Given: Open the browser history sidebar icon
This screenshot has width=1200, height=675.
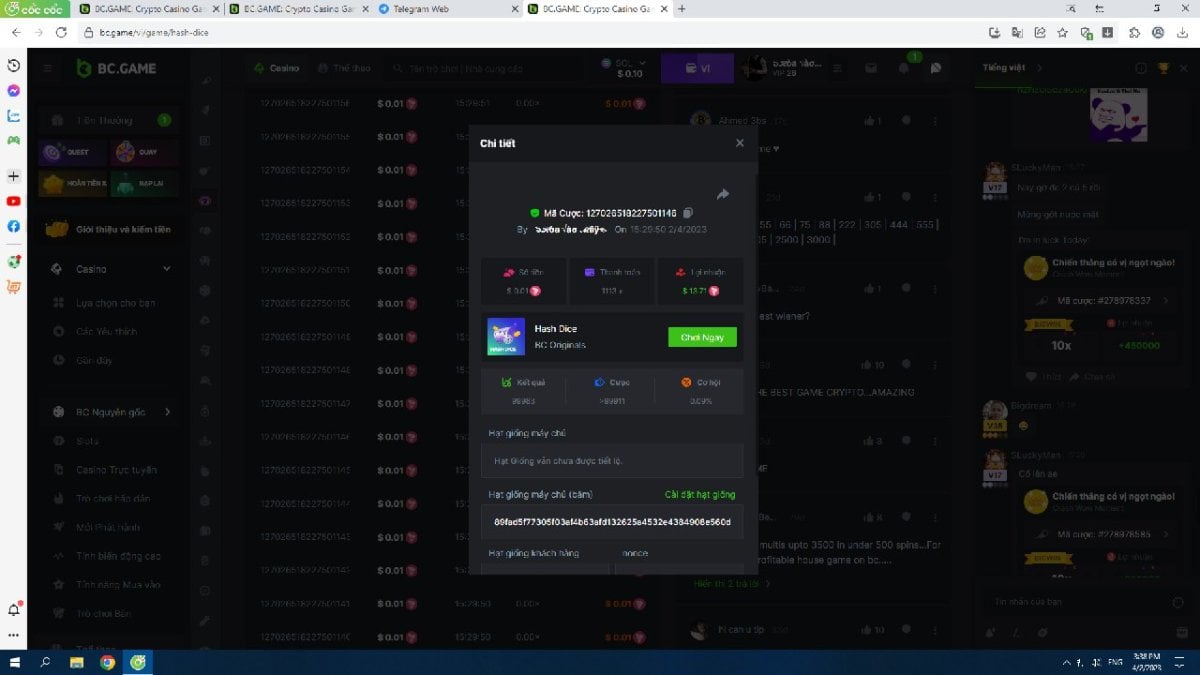Looking at the screenshot, I should pyautogui.click(x=13, y=65).
